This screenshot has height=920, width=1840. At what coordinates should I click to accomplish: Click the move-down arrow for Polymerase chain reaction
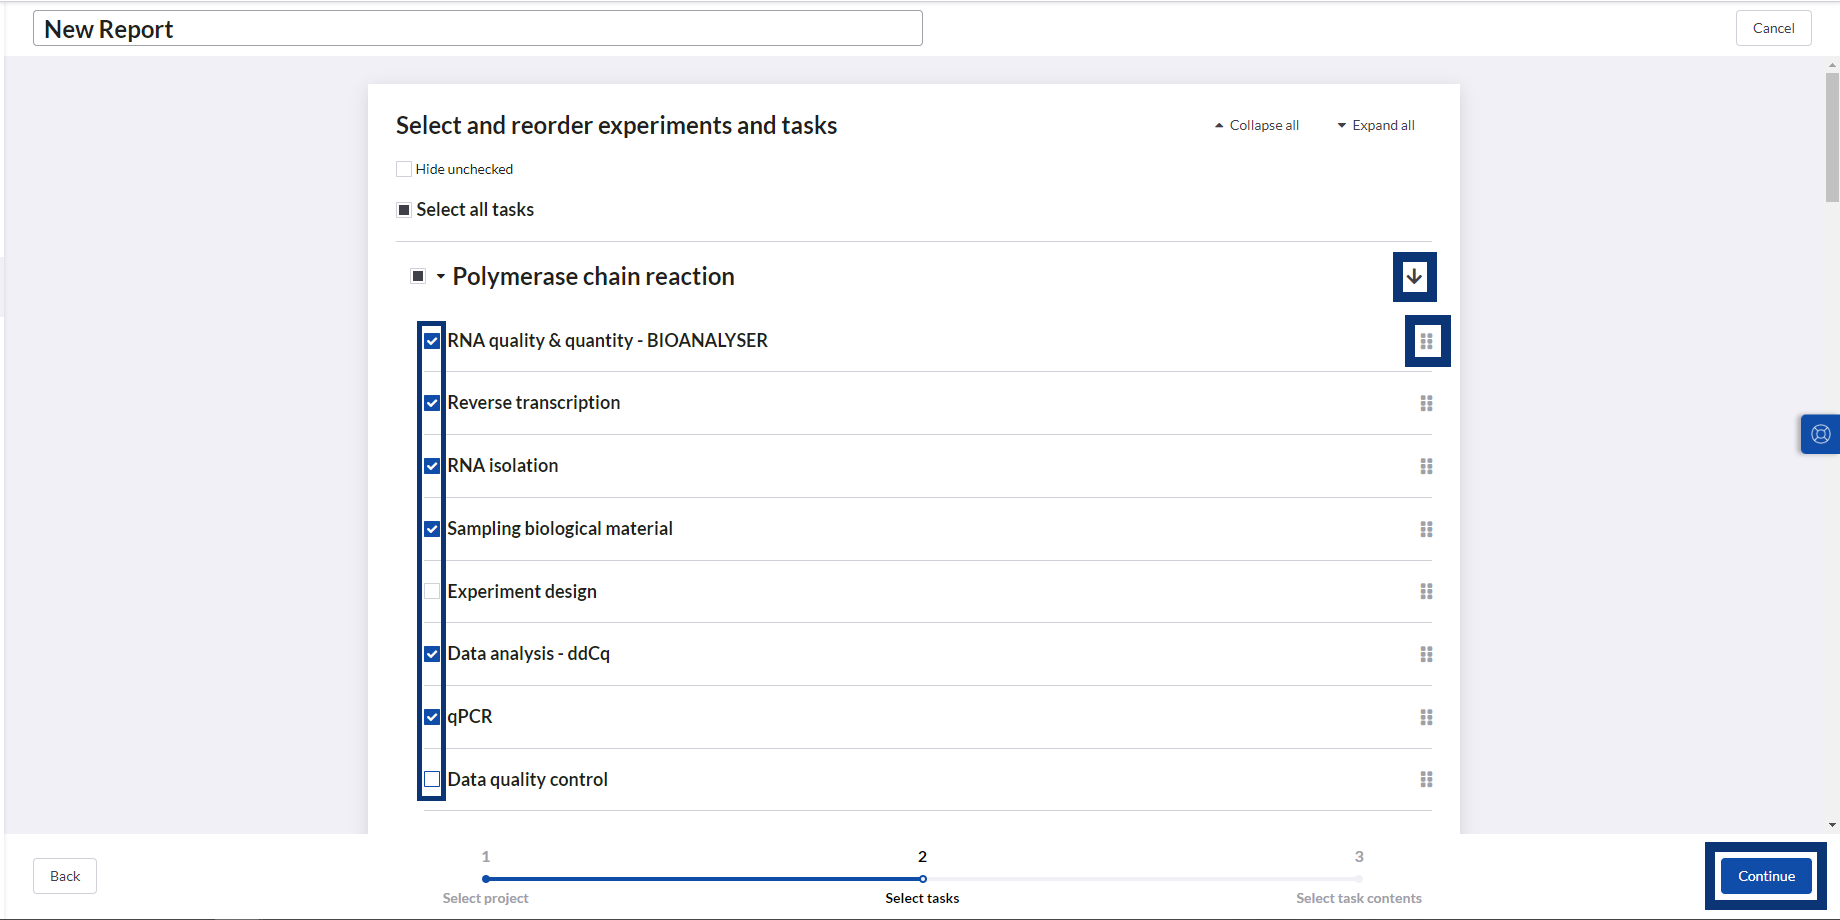point(1414,277)
